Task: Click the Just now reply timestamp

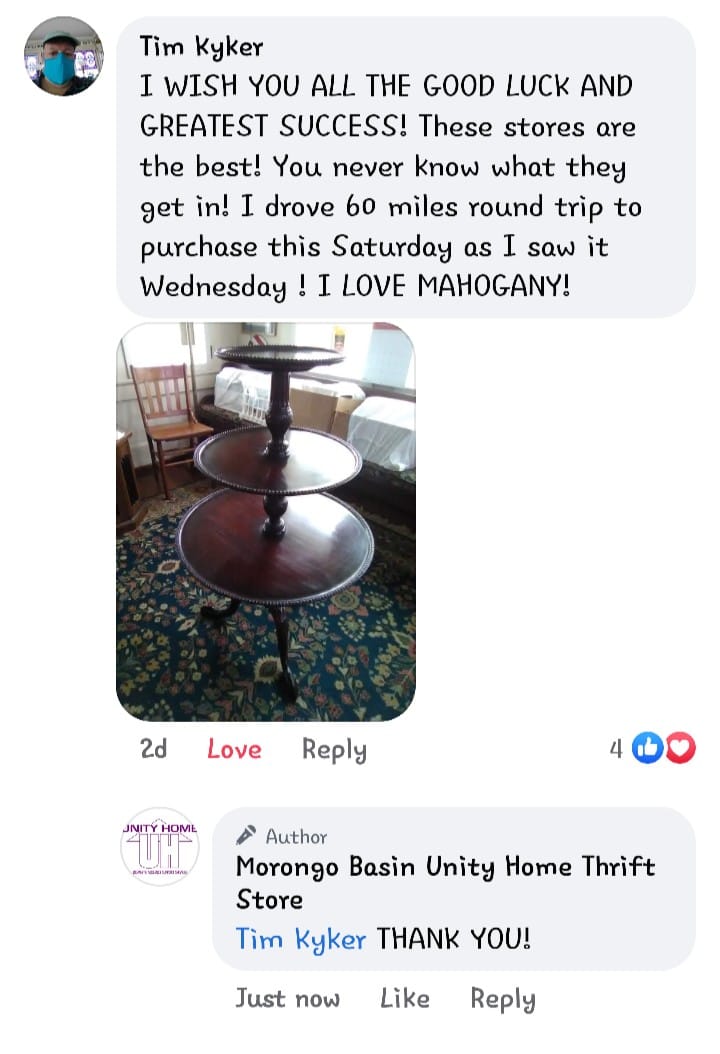Action: (288, 998)
